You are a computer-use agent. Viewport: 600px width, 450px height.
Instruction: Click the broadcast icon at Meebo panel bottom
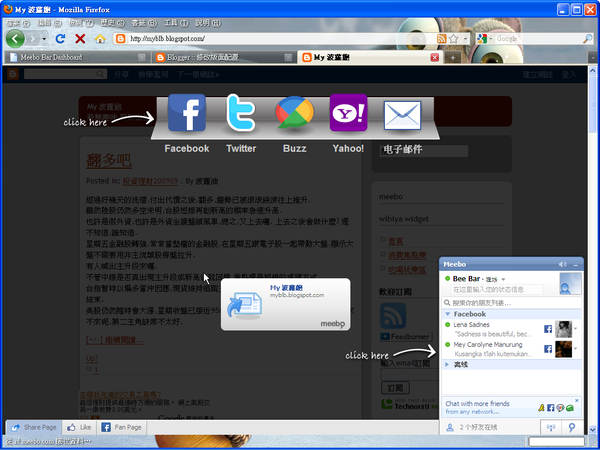point(551,427)
